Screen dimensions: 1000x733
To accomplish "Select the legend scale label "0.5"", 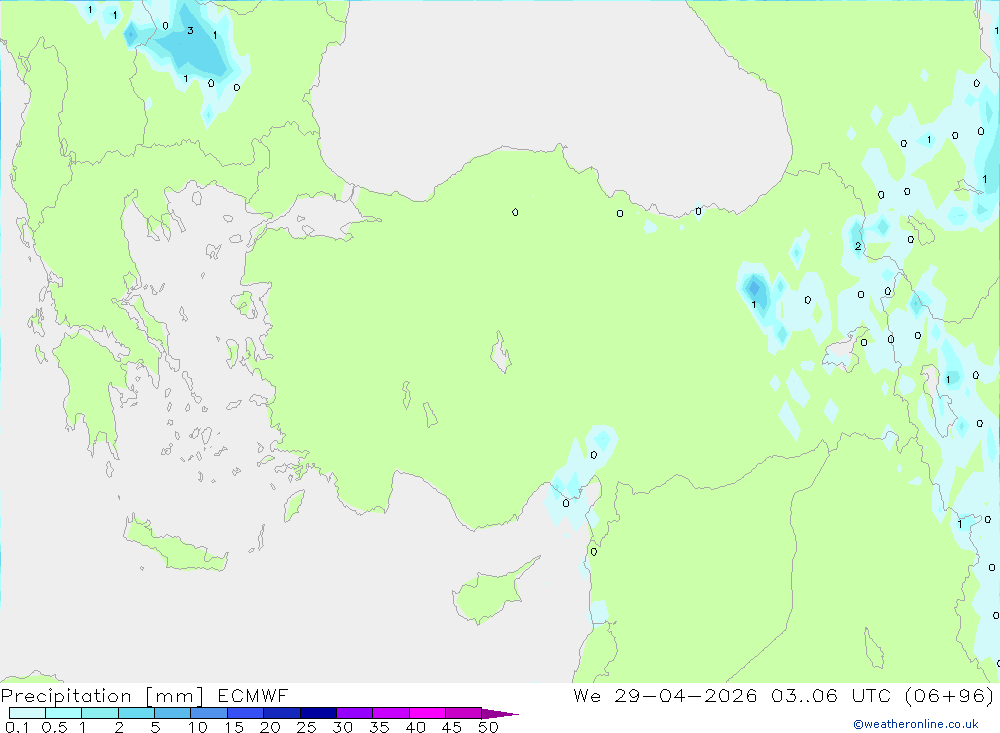I will click(x=54, y=727).
